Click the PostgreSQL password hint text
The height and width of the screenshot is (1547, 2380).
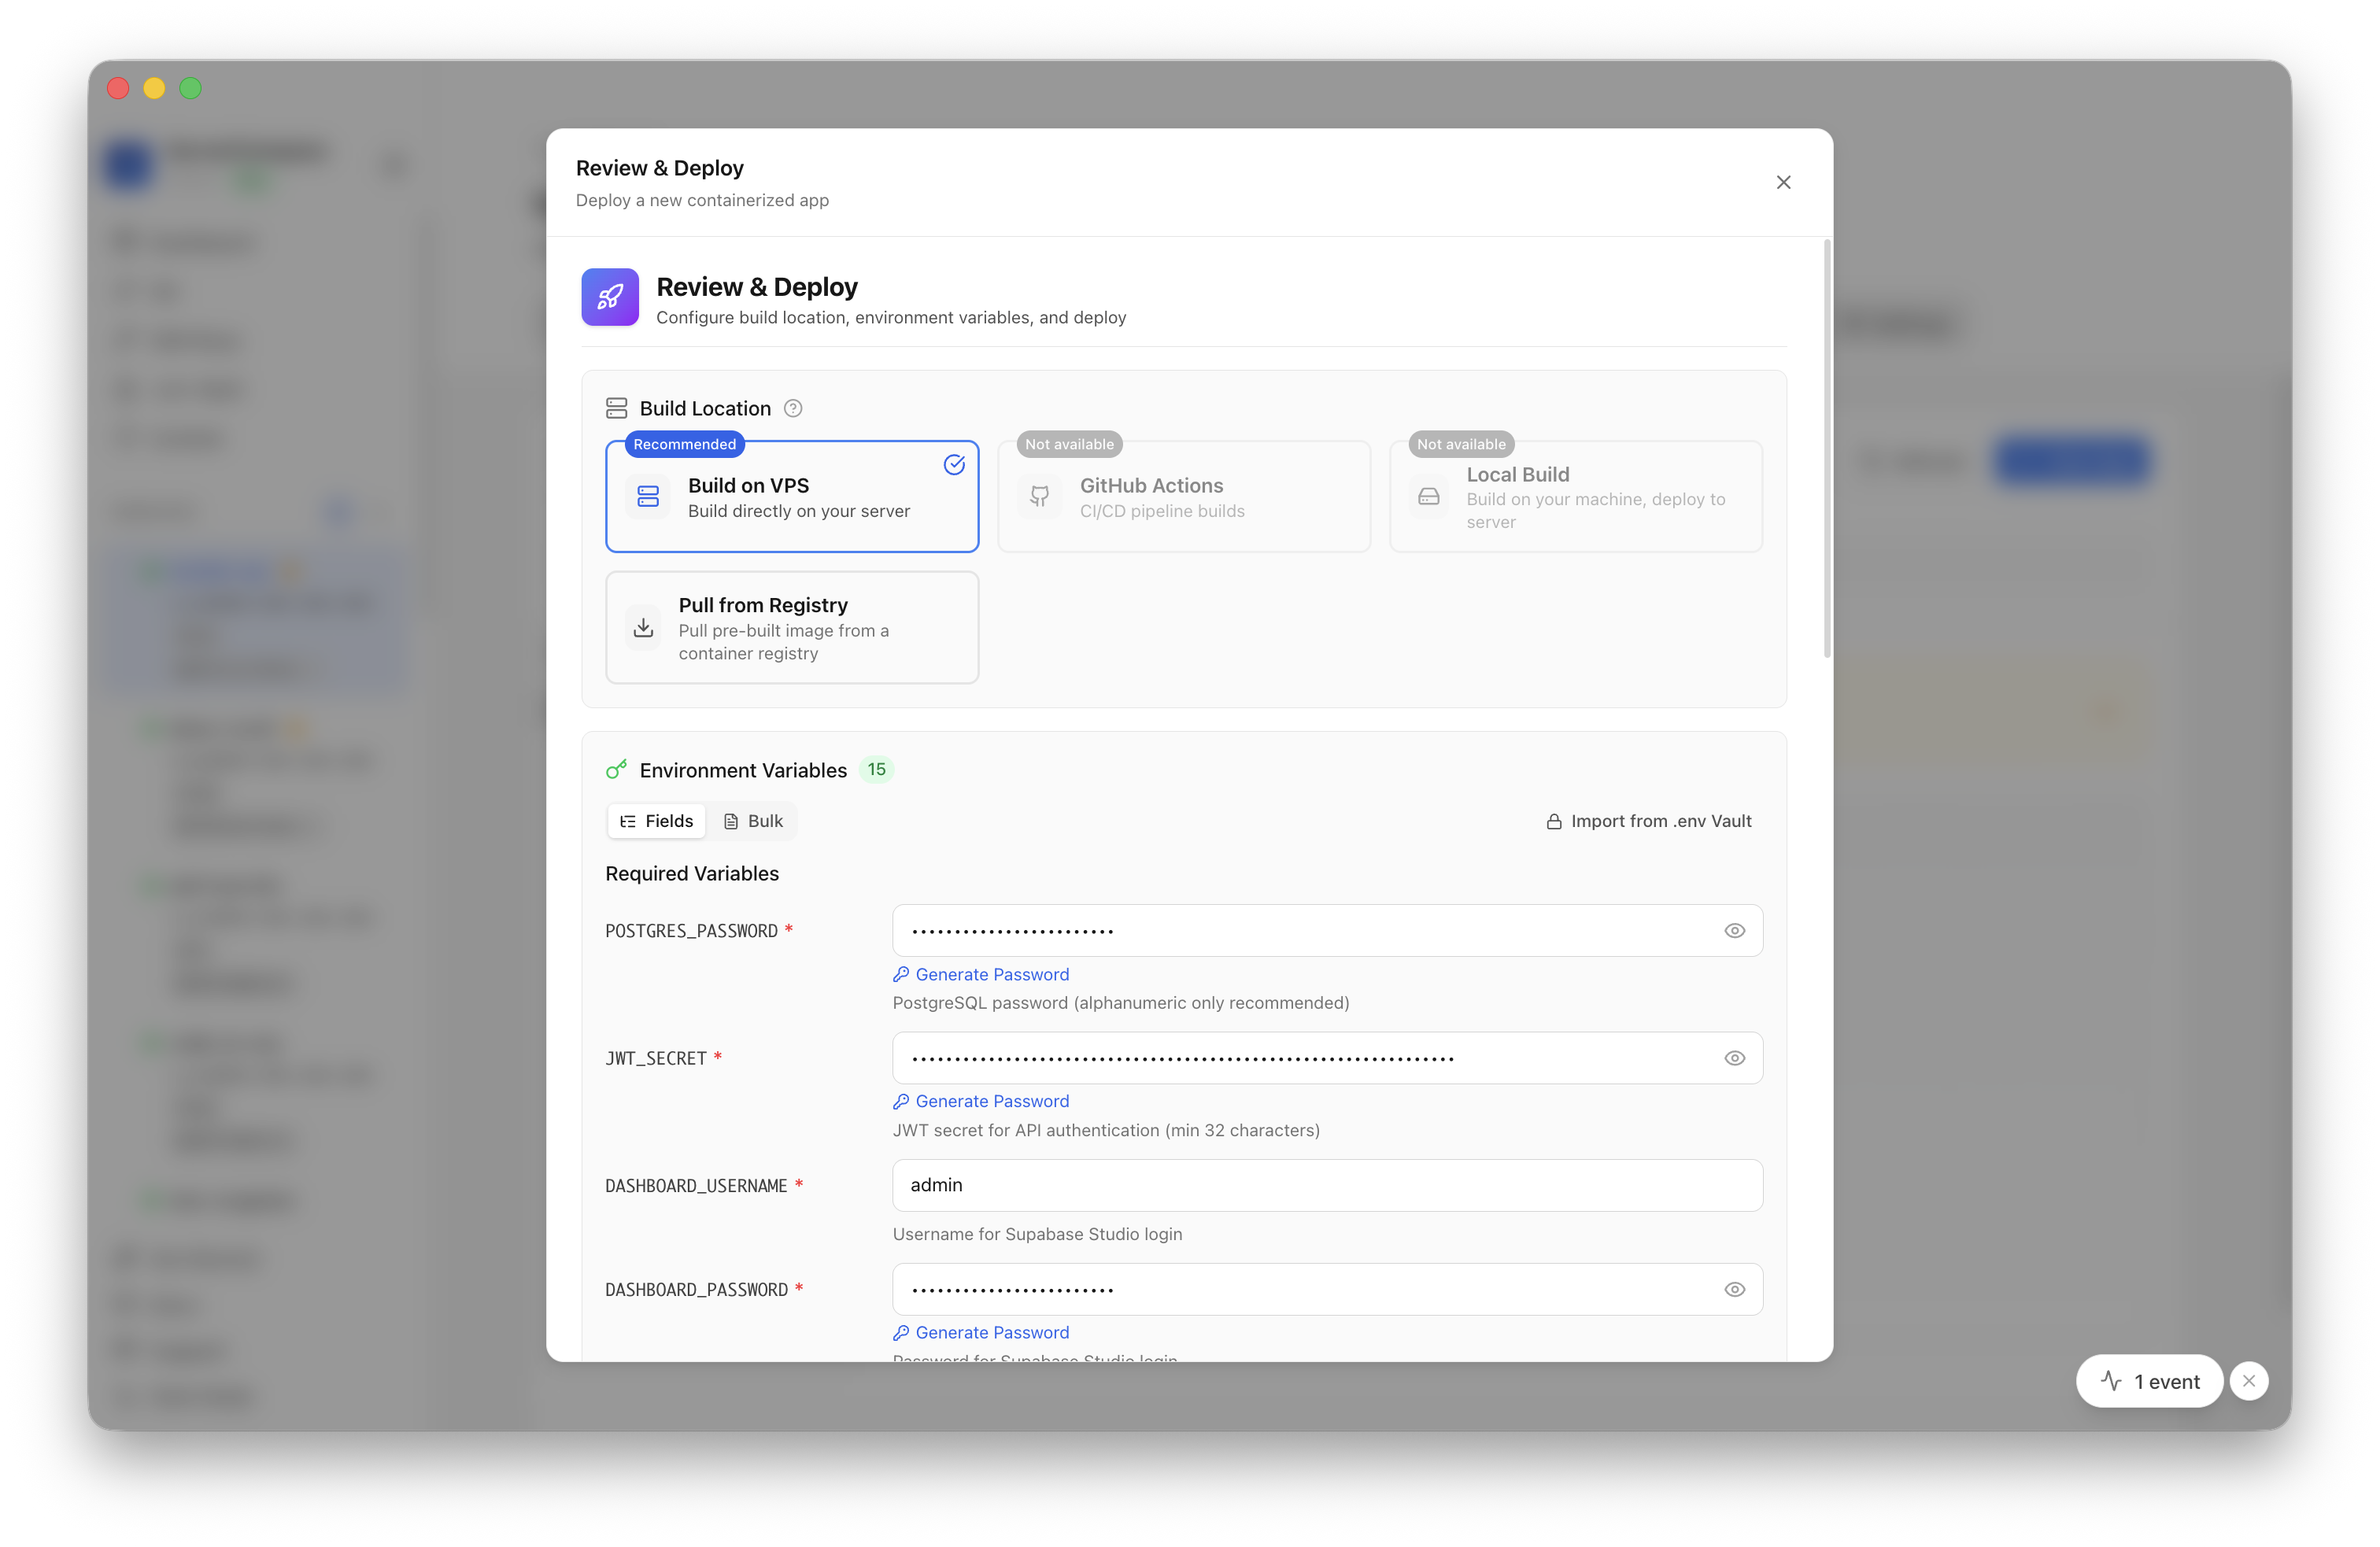click(1121, 1003)
